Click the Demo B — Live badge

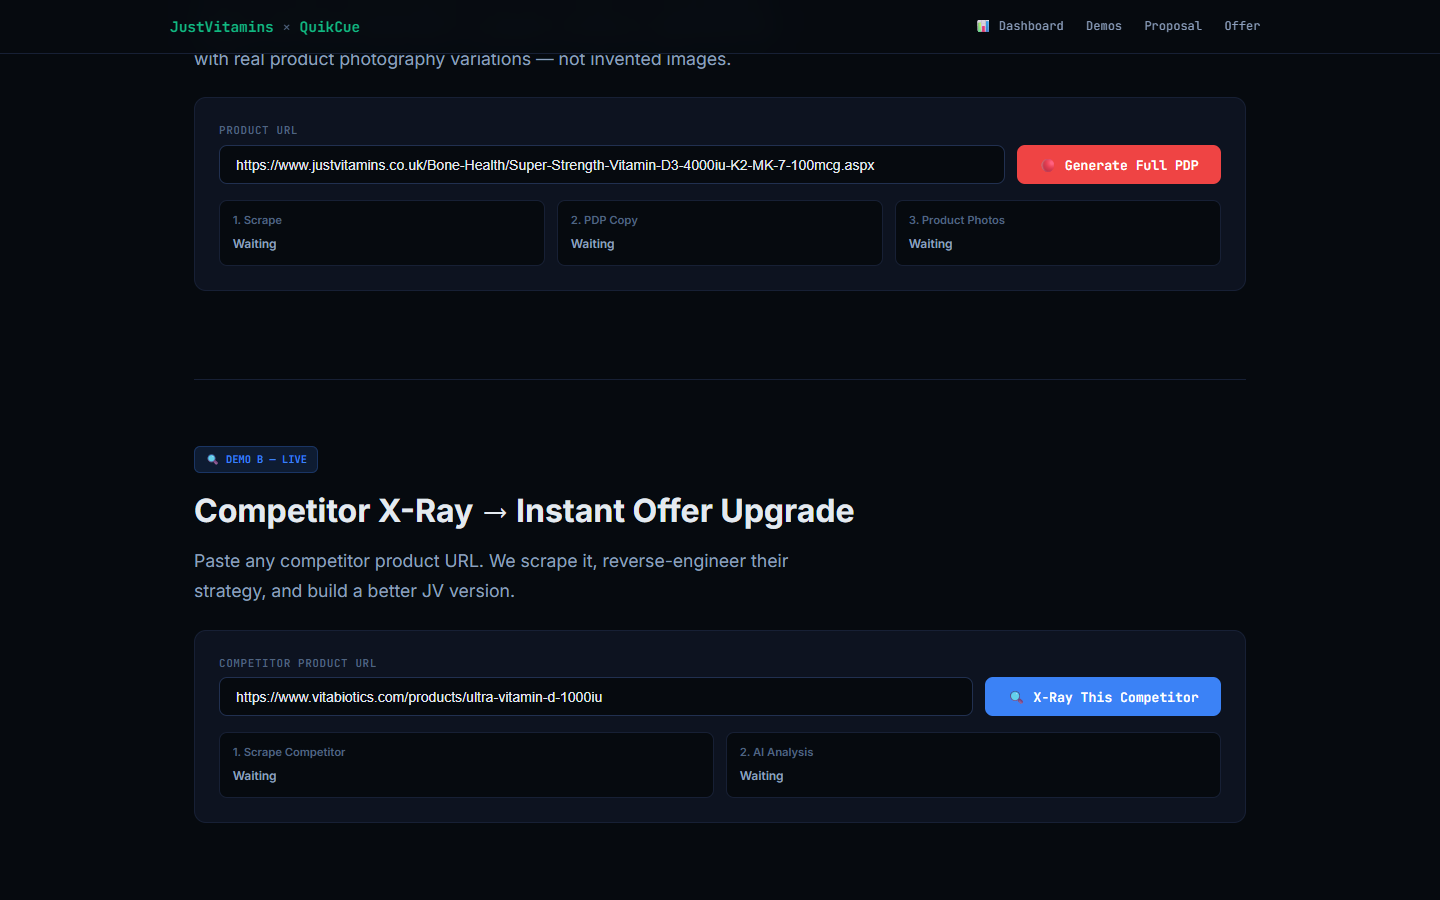(256, 460)
